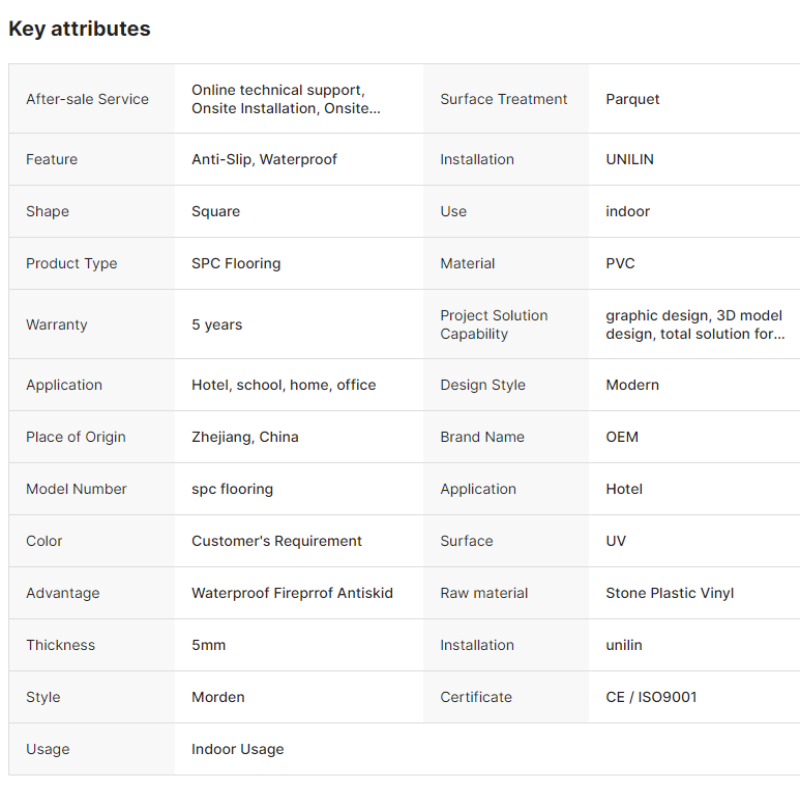The height and width of the screenshot is (800, 800).
Task: Select the "Stone Plastic Vinyl" raw material
Action: click(x=670, y=593)
